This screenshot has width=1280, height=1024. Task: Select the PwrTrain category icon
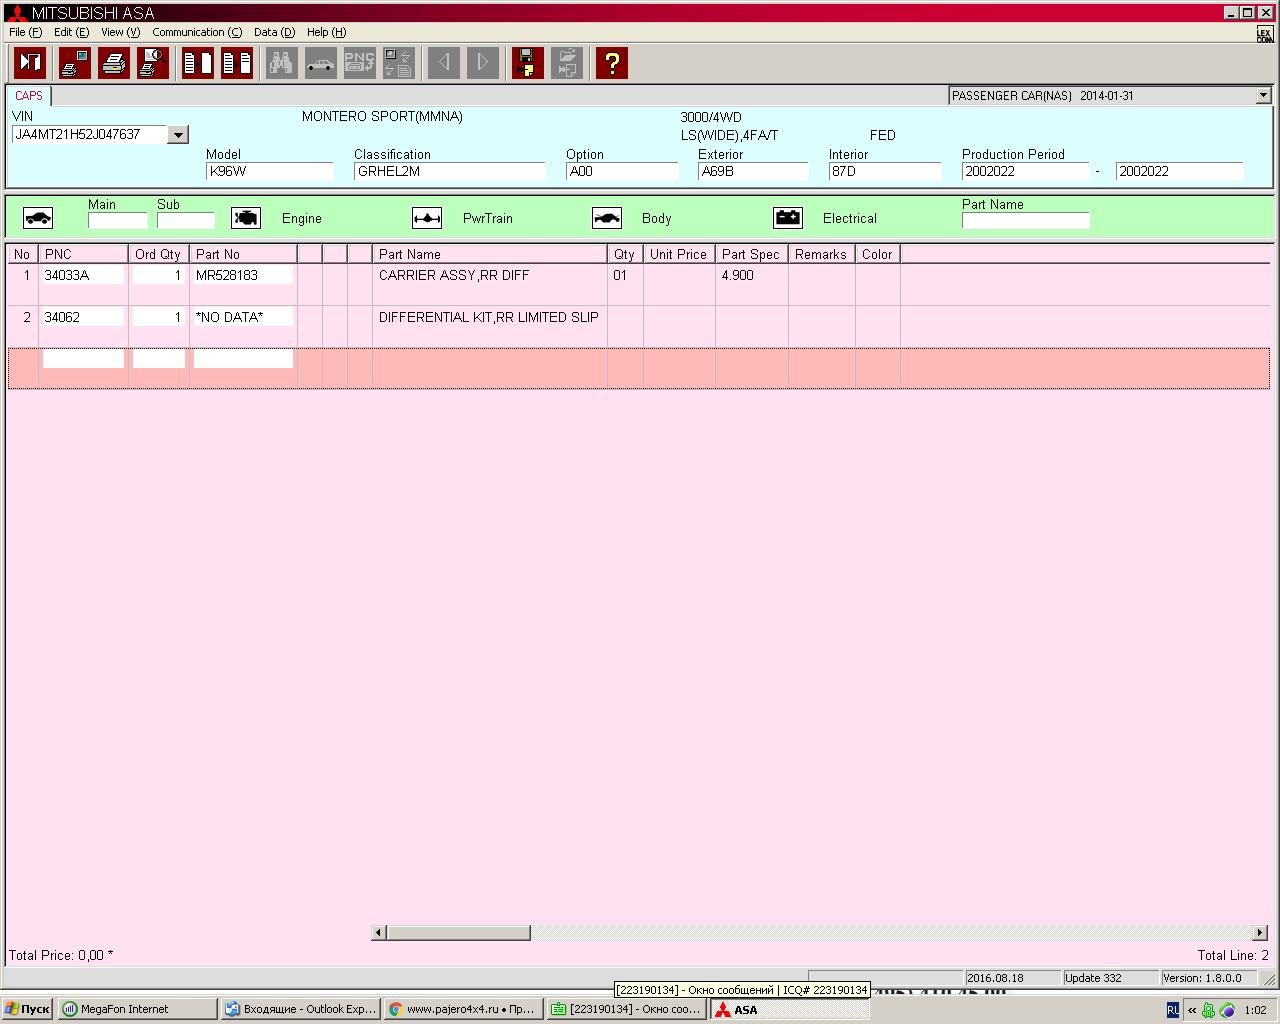tap(427, 218)
